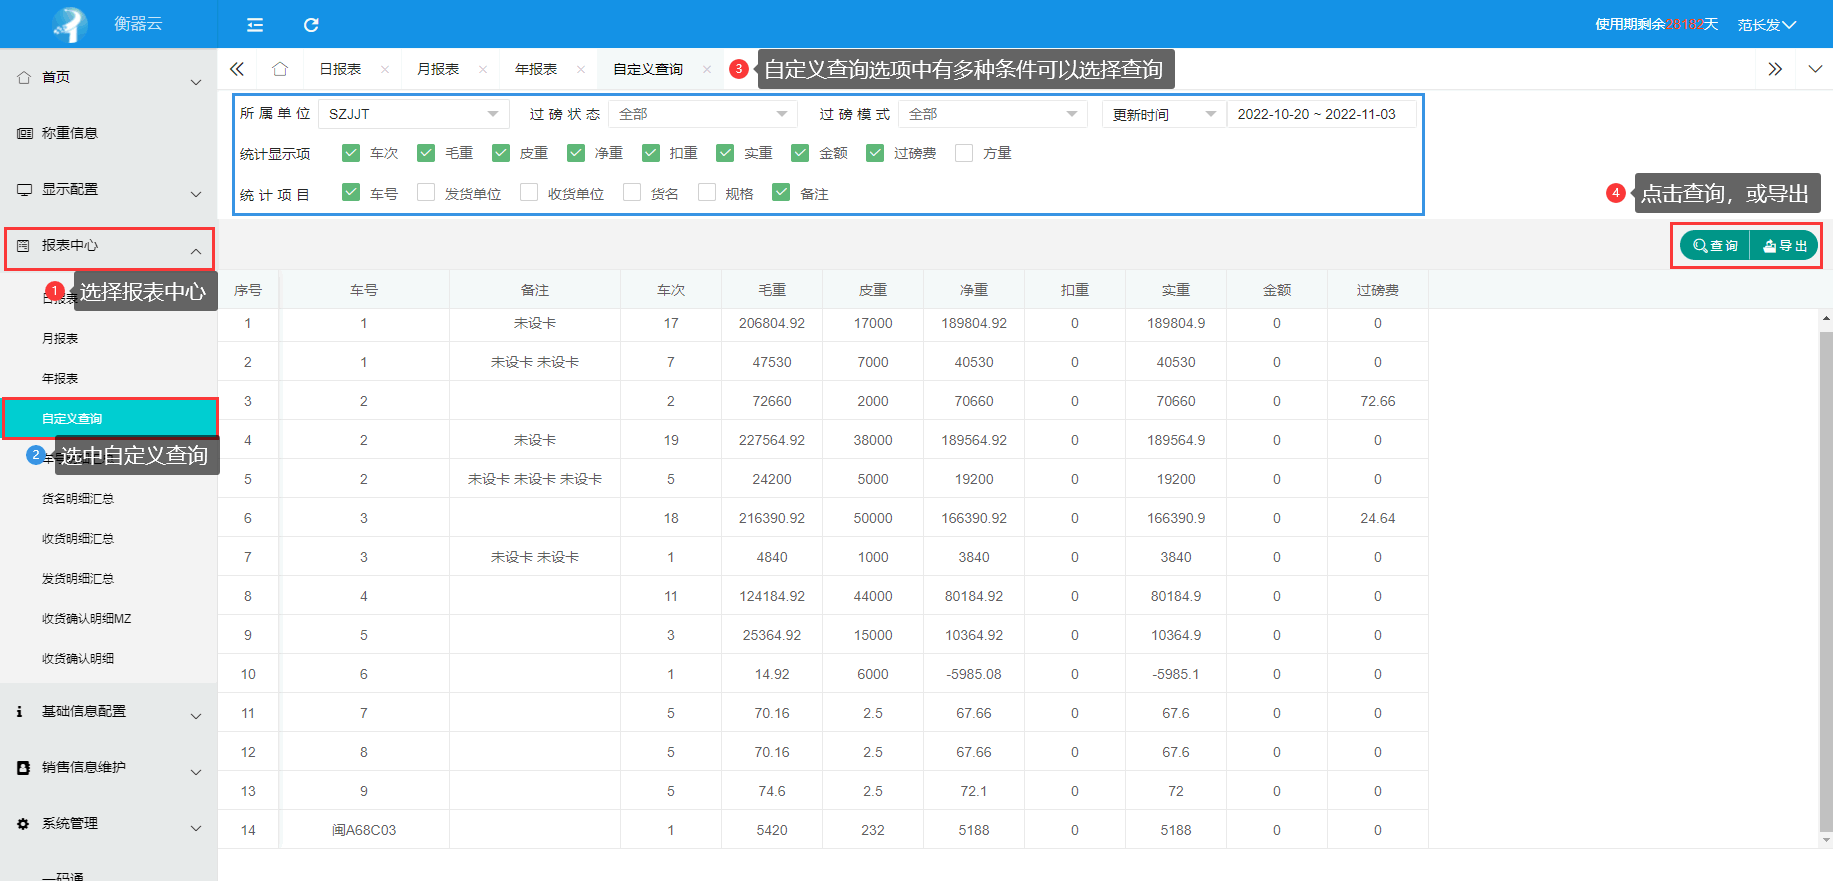
Task: Check the 规格 statistic checkbox
Action: pos(707,192)
